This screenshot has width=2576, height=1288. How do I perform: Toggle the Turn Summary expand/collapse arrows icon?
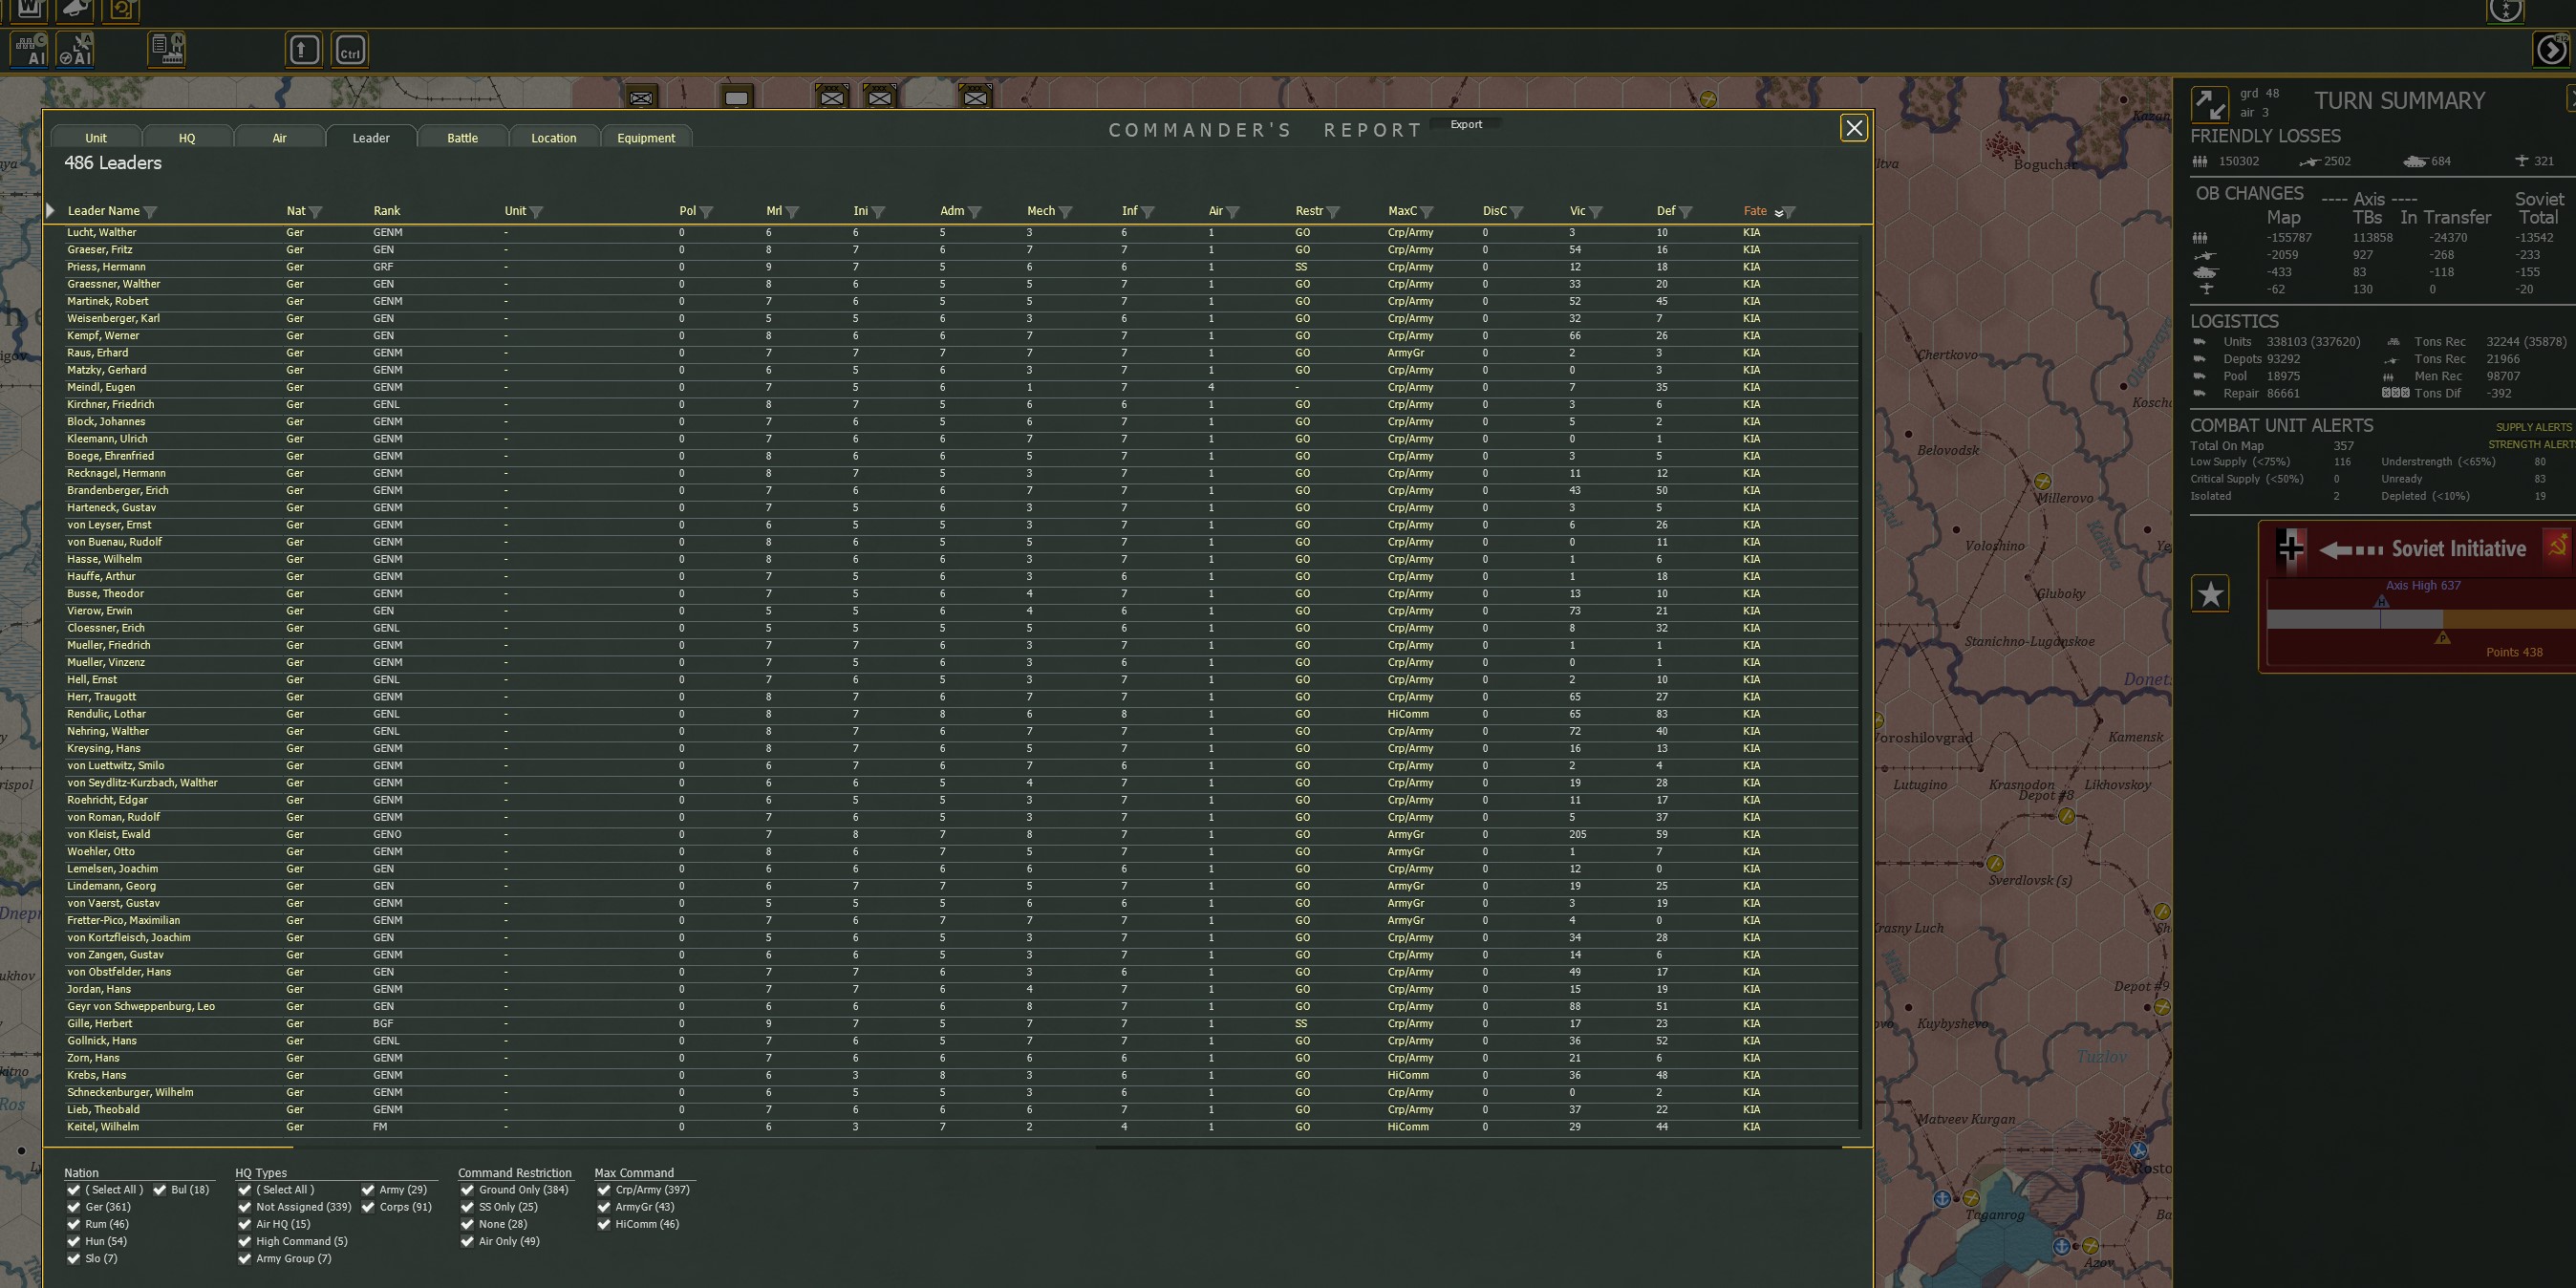(x=2209, y=104)
